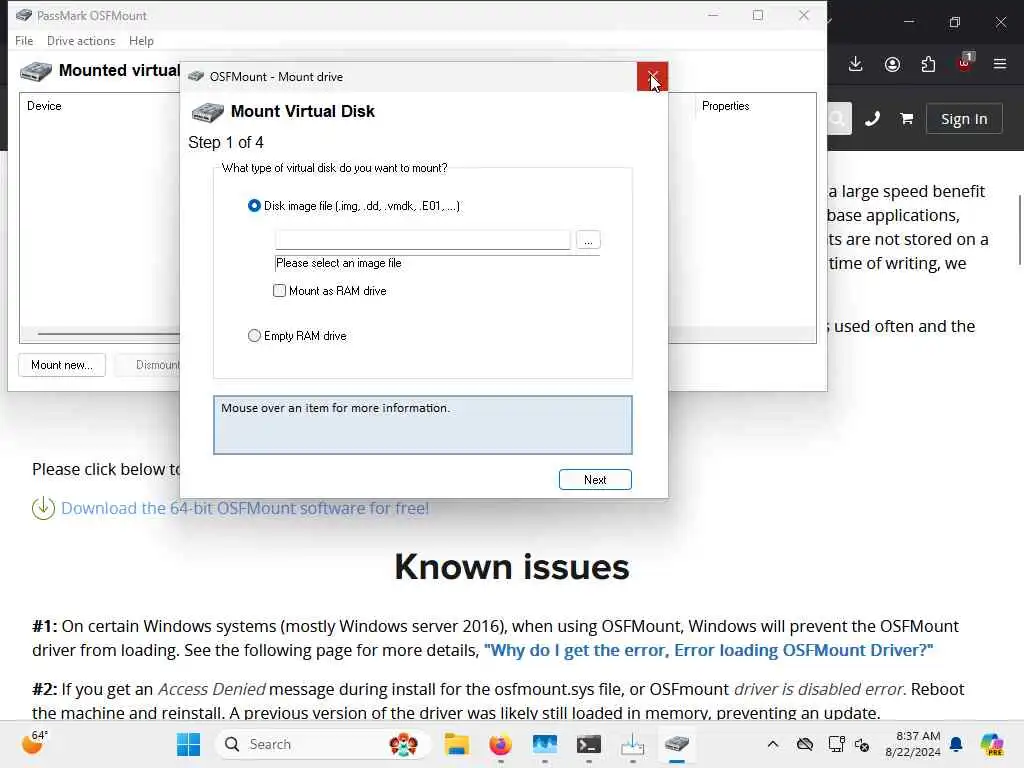Image resolution: width=1024 pixels, height=768 pixels.
Task: Open weather widget showing 64°
Action: pos(34,743)
